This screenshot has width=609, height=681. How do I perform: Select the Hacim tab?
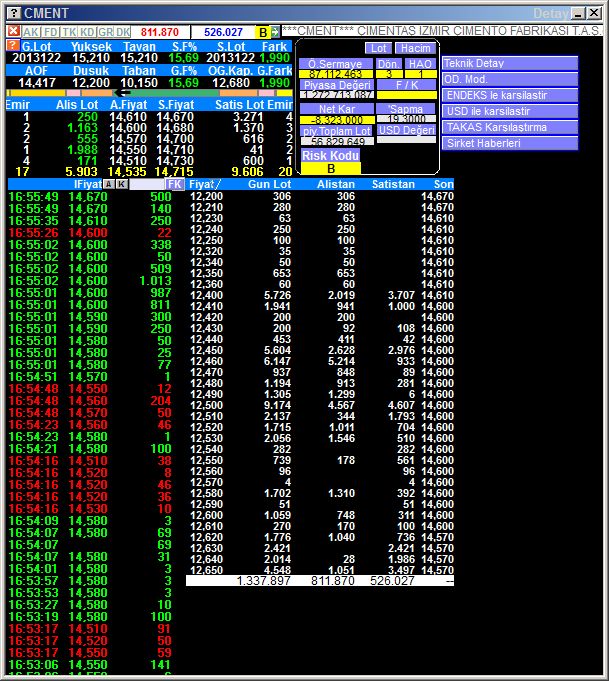416,48
